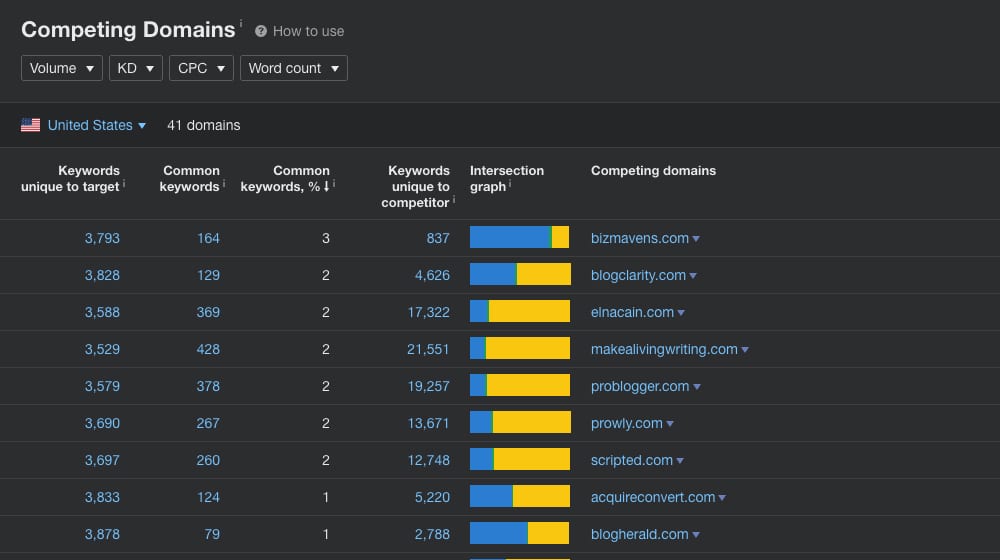Click the United States flag icon
Image resolution: width=1000 pixels, height=560 pixels.
(x=31, y=125)
